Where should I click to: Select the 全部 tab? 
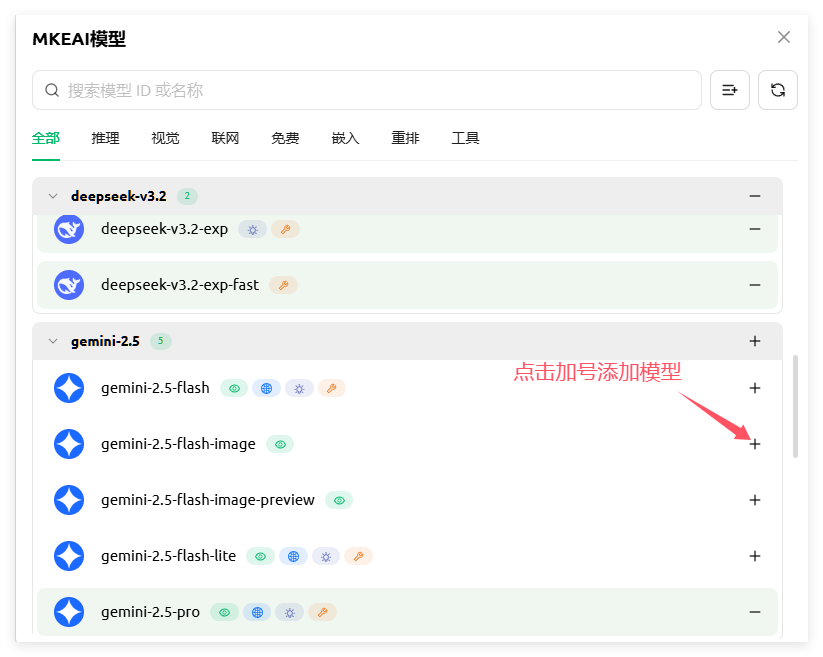[46, 138]
